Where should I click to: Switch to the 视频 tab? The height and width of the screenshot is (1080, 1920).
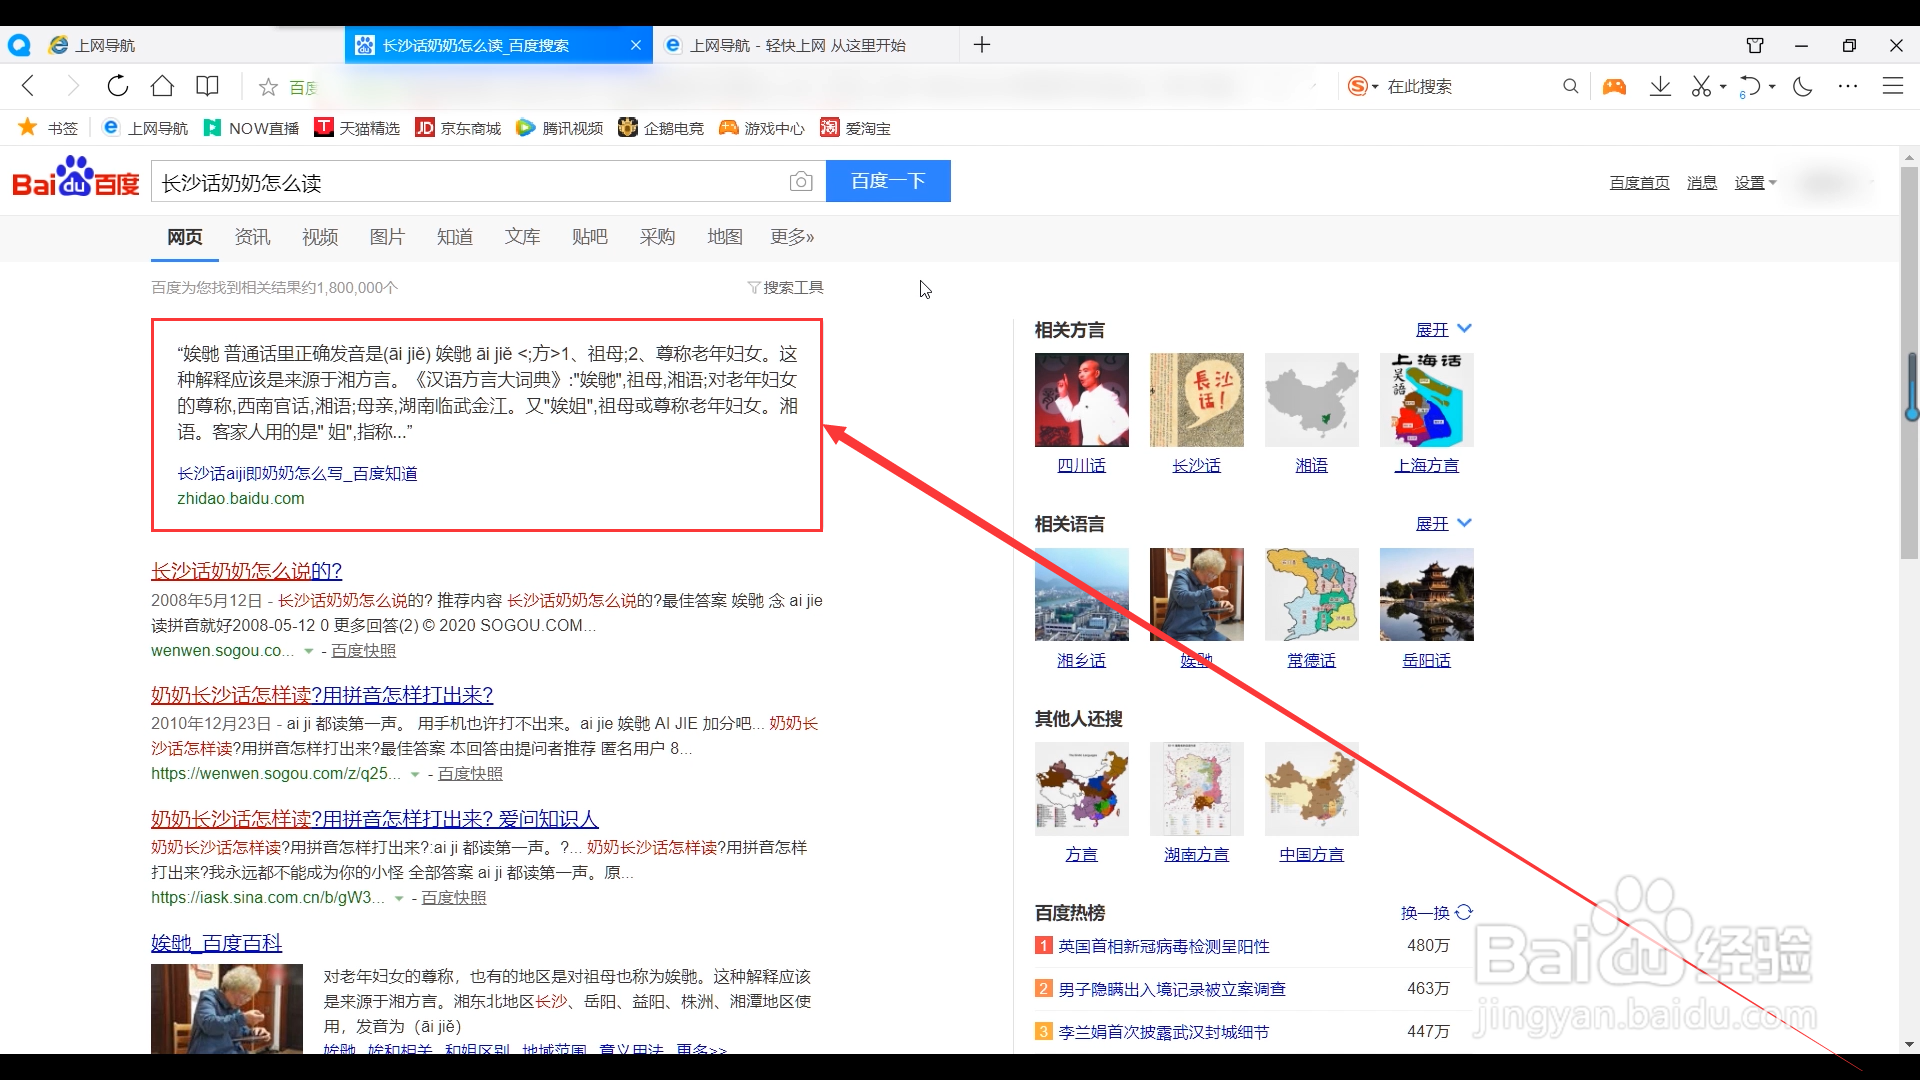320,237
